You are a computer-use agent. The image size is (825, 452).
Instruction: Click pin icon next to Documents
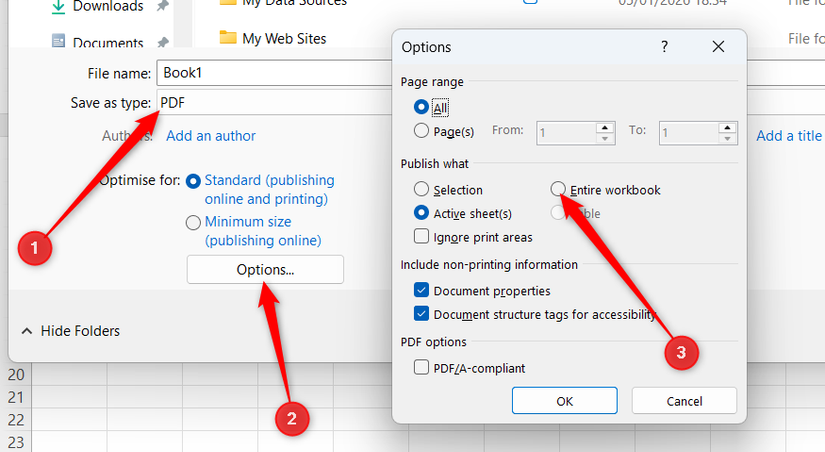[163, 42]
